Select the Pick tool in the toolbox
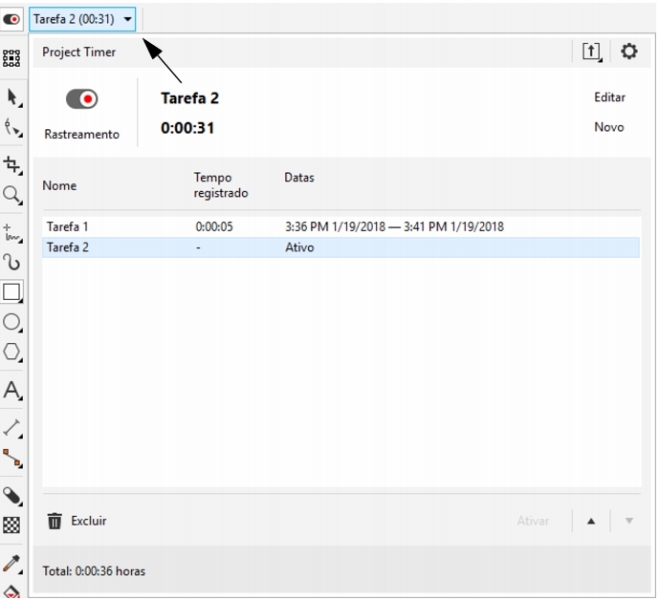This screenshot has height=600, width=659. pyautogui.click(x=13, y=94)
